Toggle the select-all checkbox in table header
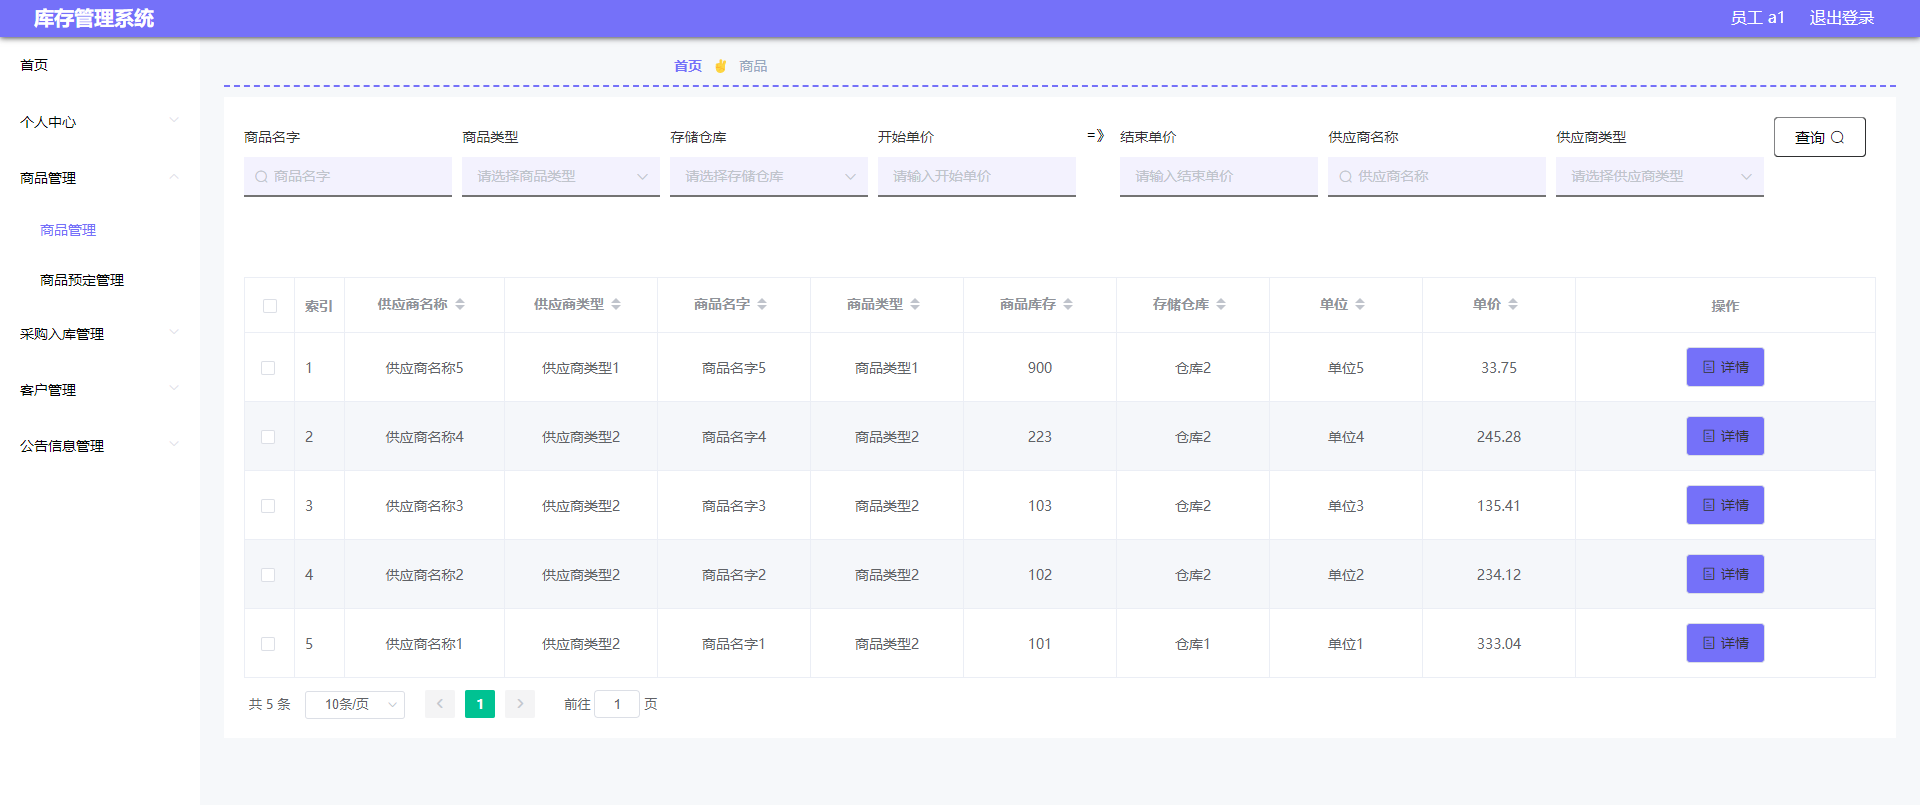The width and height of the screenshot is (1920, 805). (x=270, y=306)
